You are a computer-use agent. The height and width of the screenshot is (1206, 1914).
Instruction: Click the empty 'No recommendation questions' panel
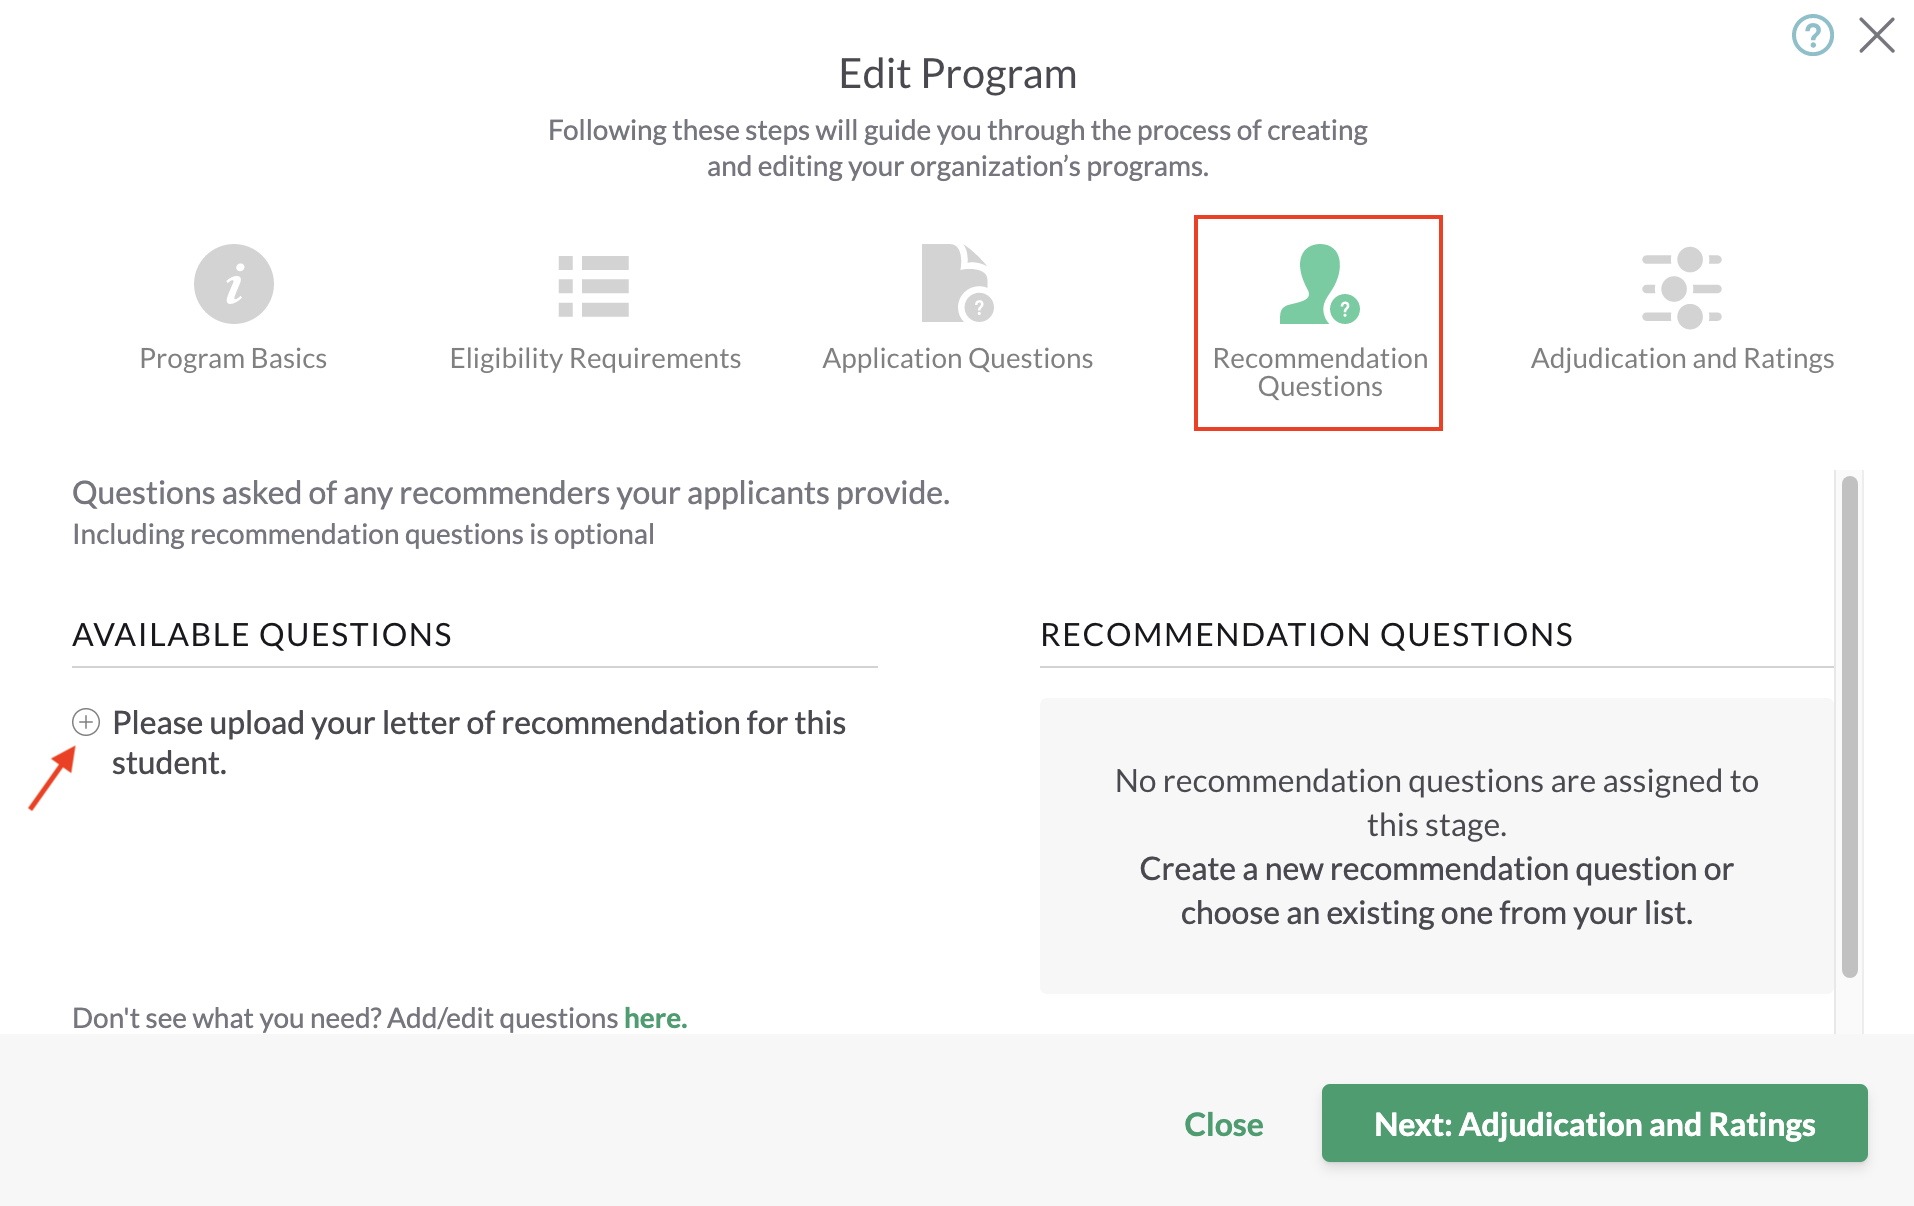(x=1436, y=846)
